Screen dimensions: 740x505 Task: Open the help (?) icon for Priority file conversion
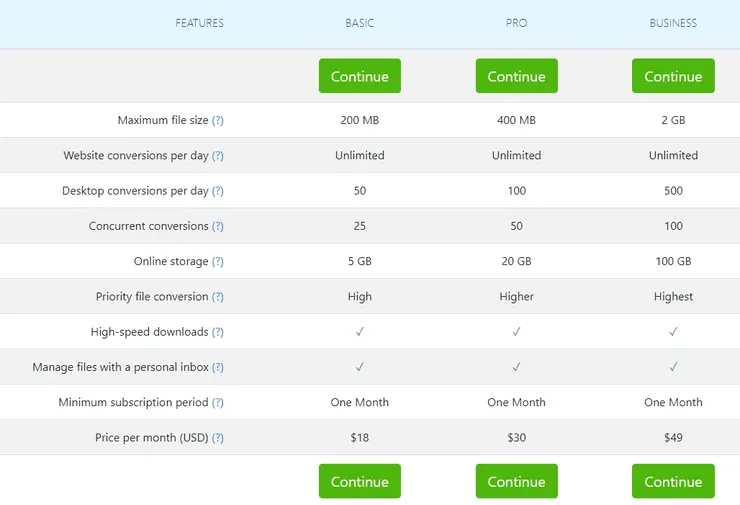218,297
